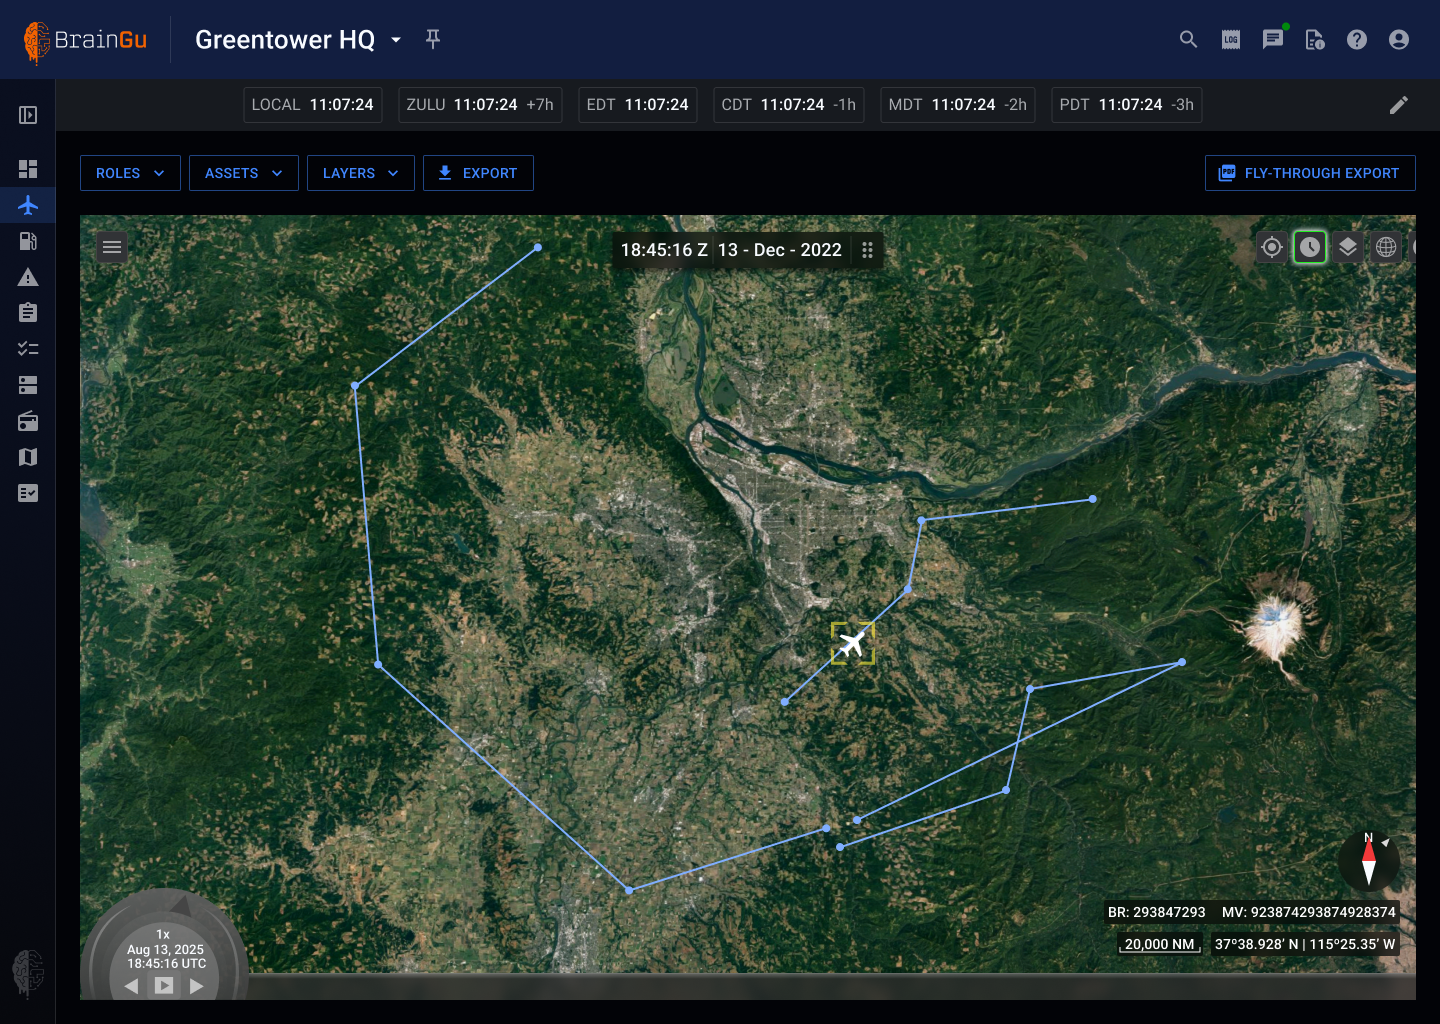
Task: Open the radio sidebar icon
Action: [28, 421]
